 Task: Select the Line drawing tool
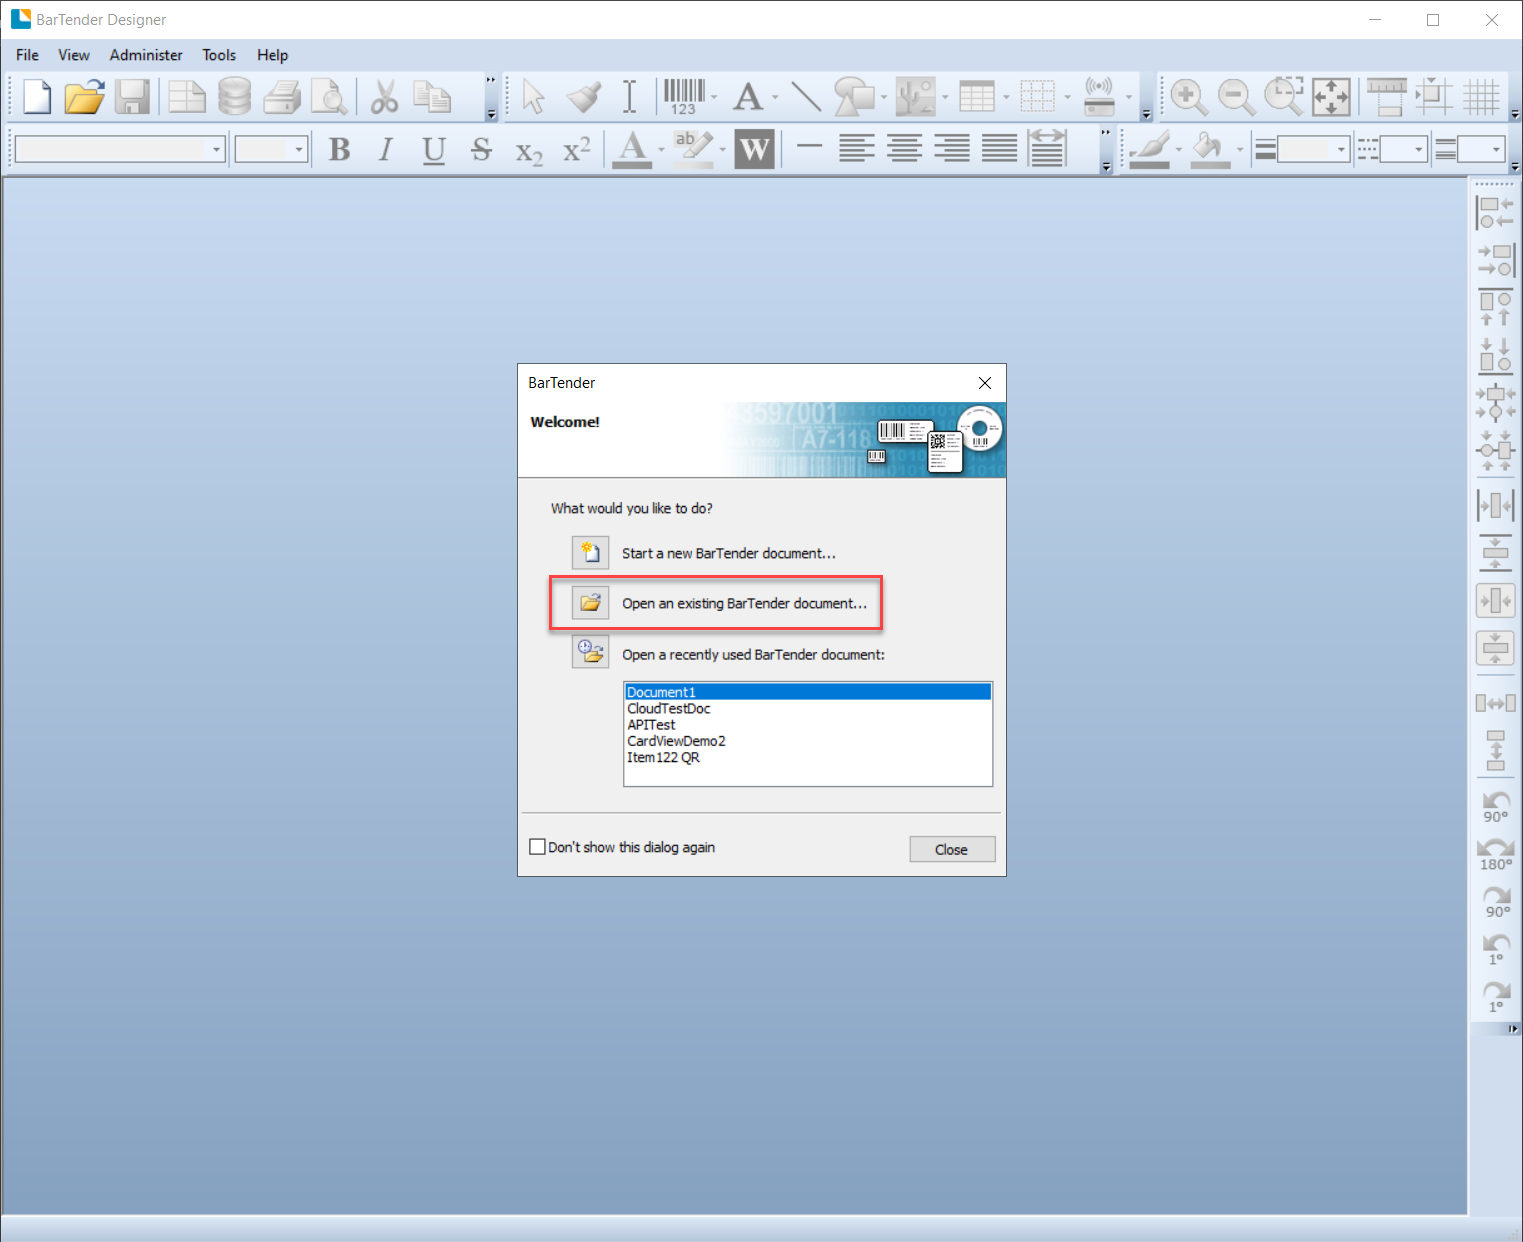pyautogui.click(x=805, y=97)
